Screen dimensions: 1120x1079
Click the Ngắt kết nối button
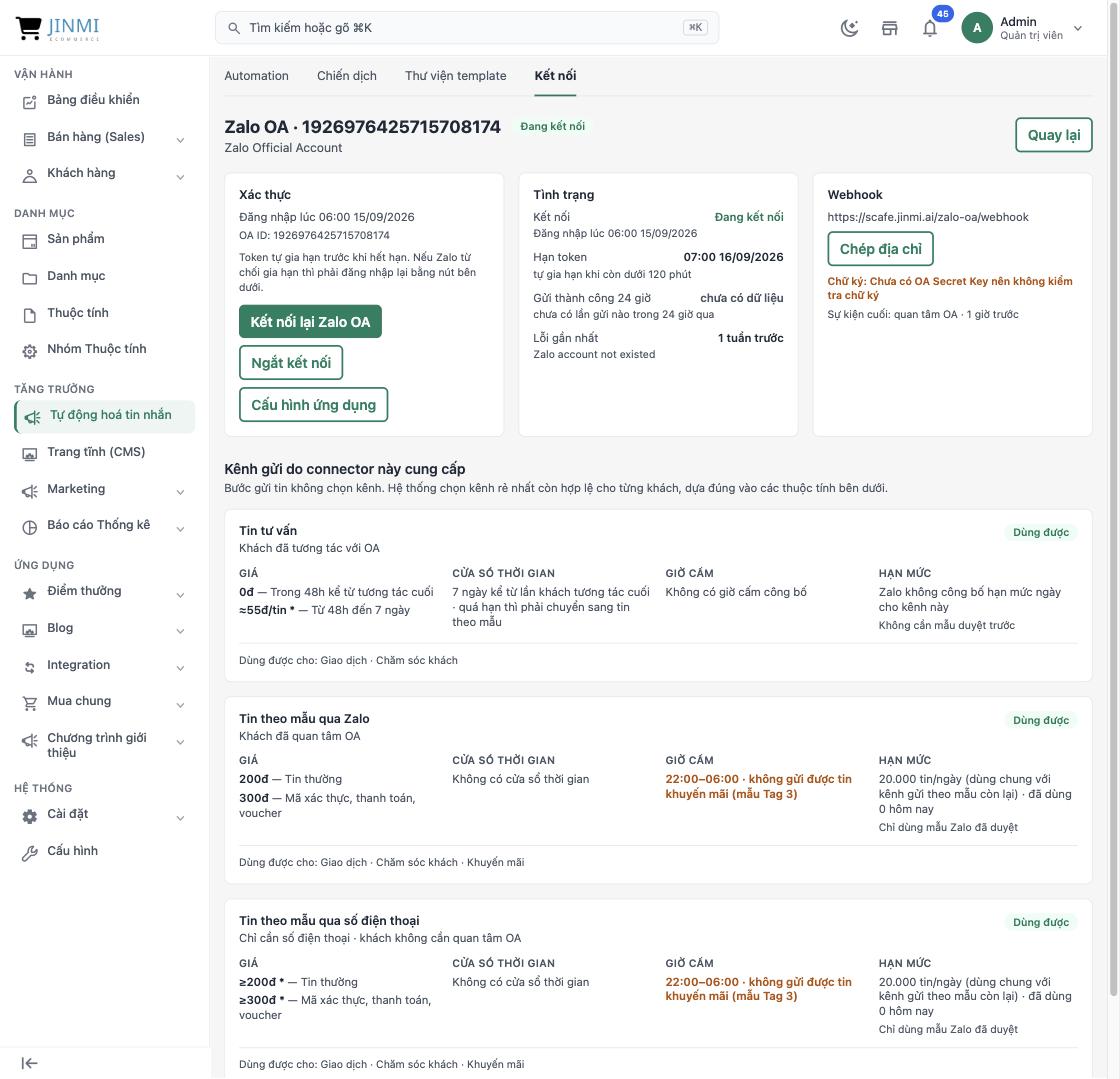(291, 363)
